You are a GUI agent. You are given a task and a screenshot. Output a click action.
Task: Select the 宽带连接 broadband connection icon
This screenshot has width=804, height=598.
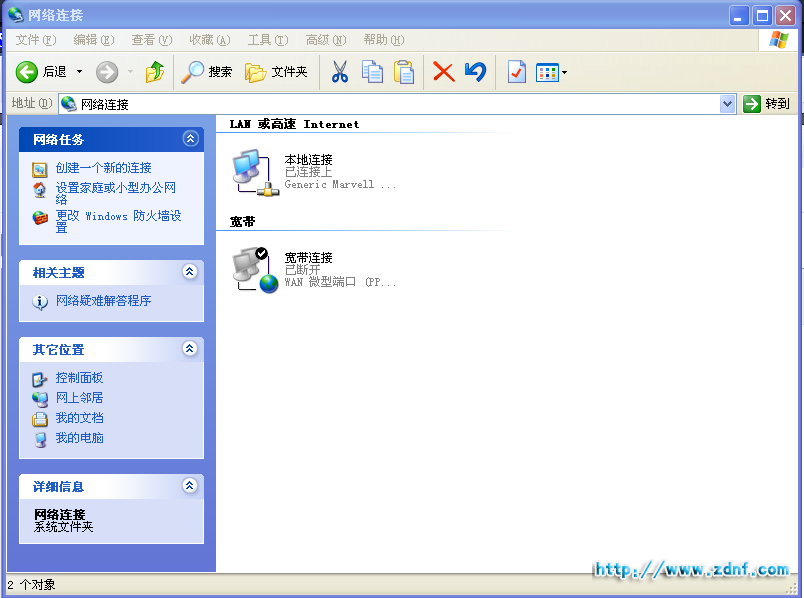[255, 270]
